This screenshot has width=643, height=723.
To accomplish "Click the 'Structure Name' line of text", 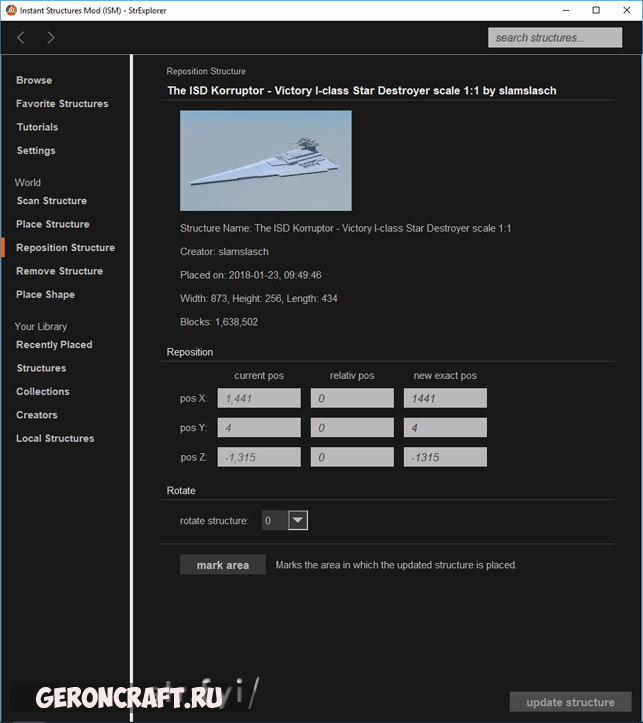I will (346, 229).
